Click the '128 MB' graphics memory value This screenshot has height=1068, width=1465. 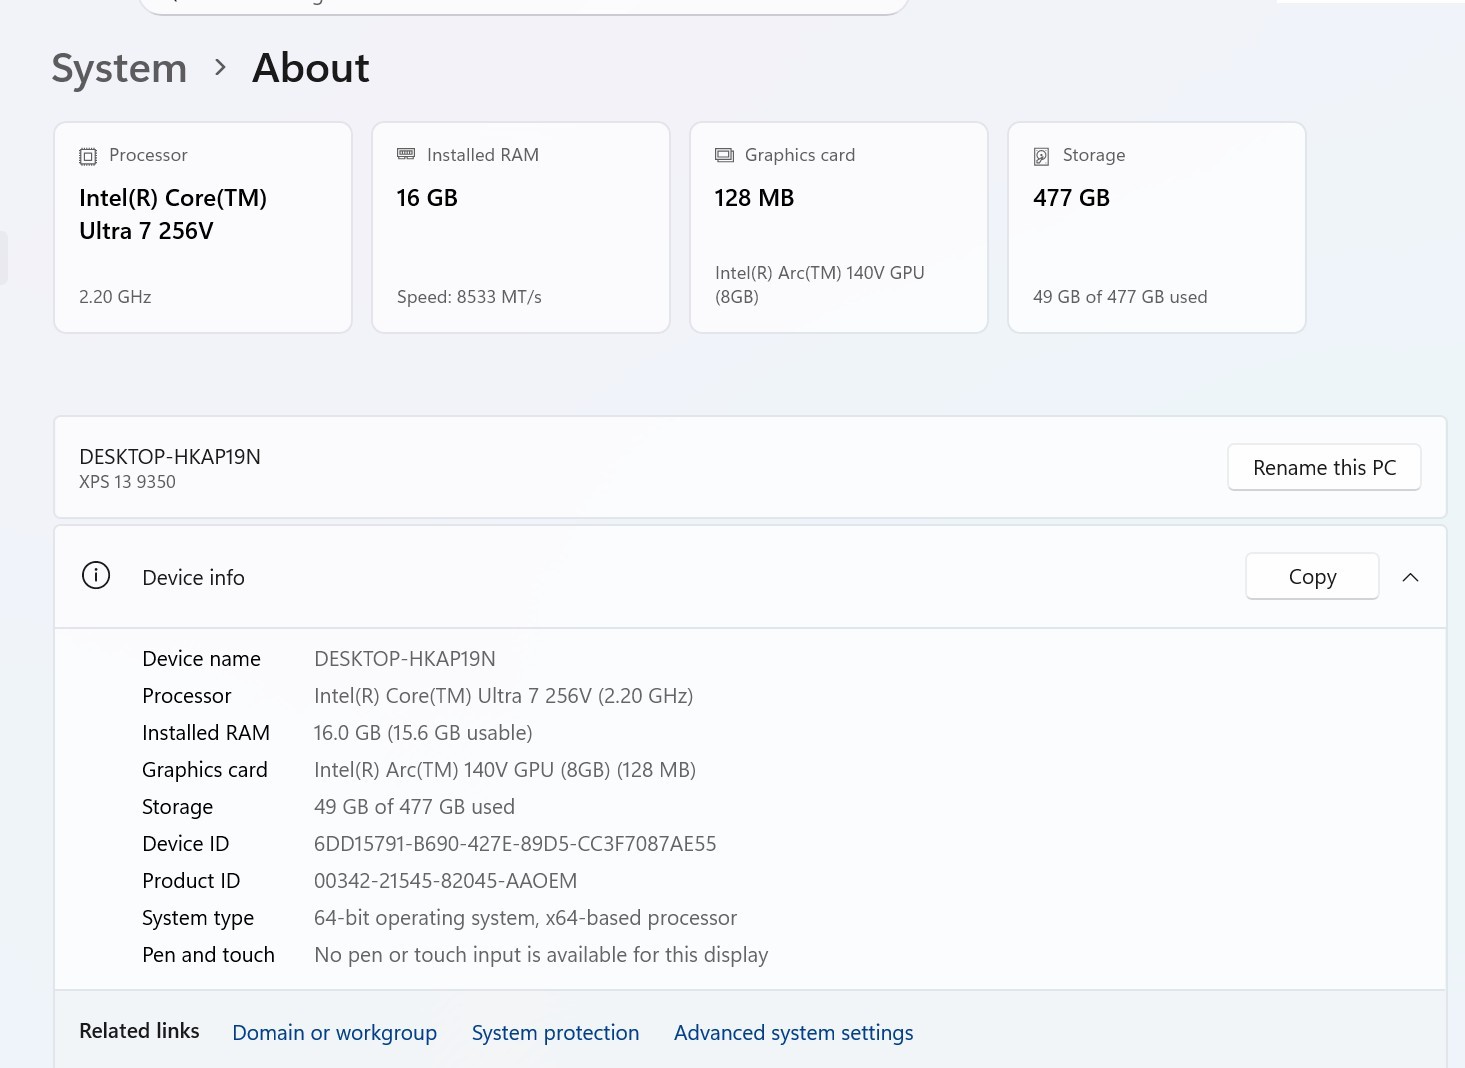(754, 198)
